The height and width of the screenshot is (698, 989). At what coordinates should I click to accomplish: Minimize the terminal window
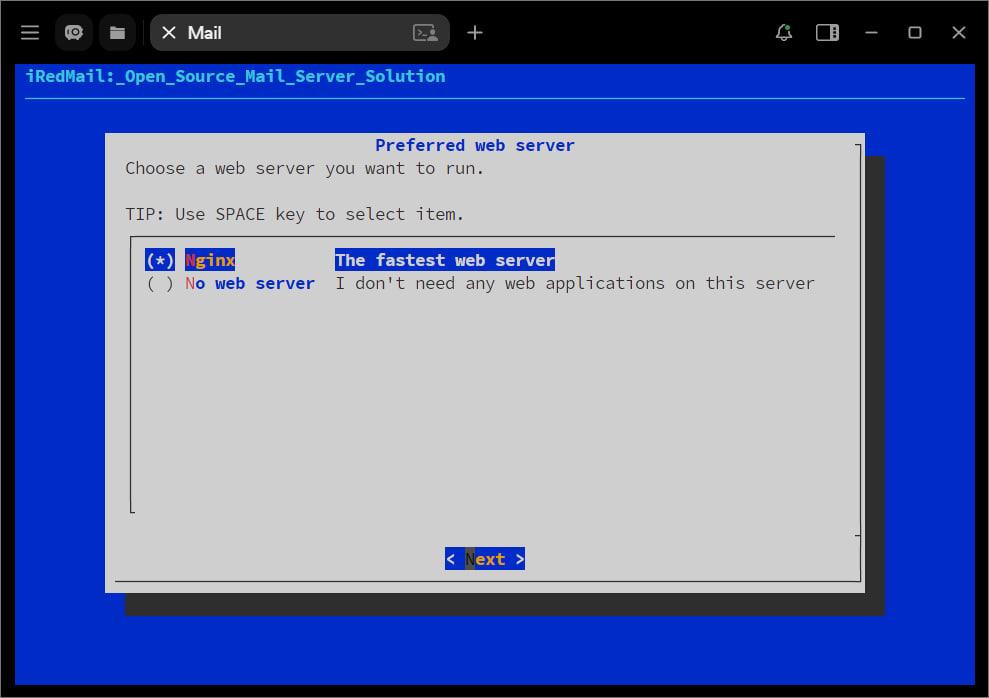pyautogui.click(x=871, y=33)
